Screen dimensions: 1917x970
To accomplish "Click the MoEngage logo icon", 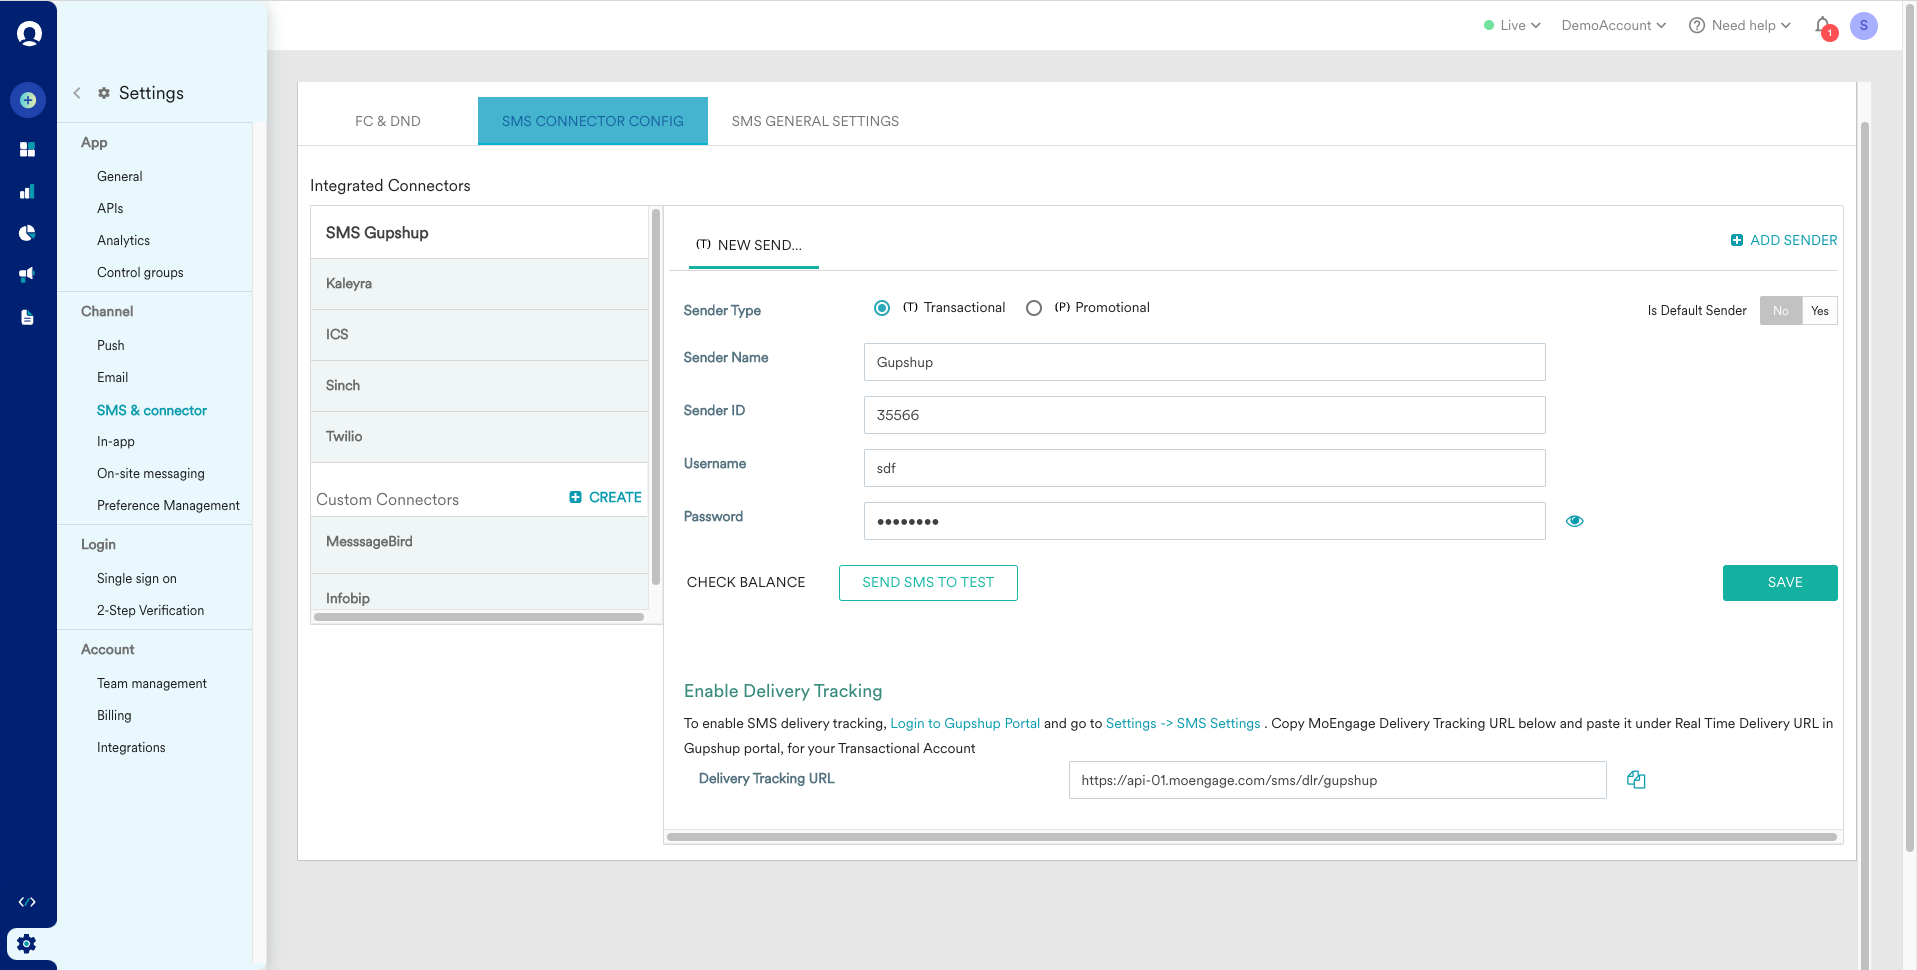I will coord(29,34).
